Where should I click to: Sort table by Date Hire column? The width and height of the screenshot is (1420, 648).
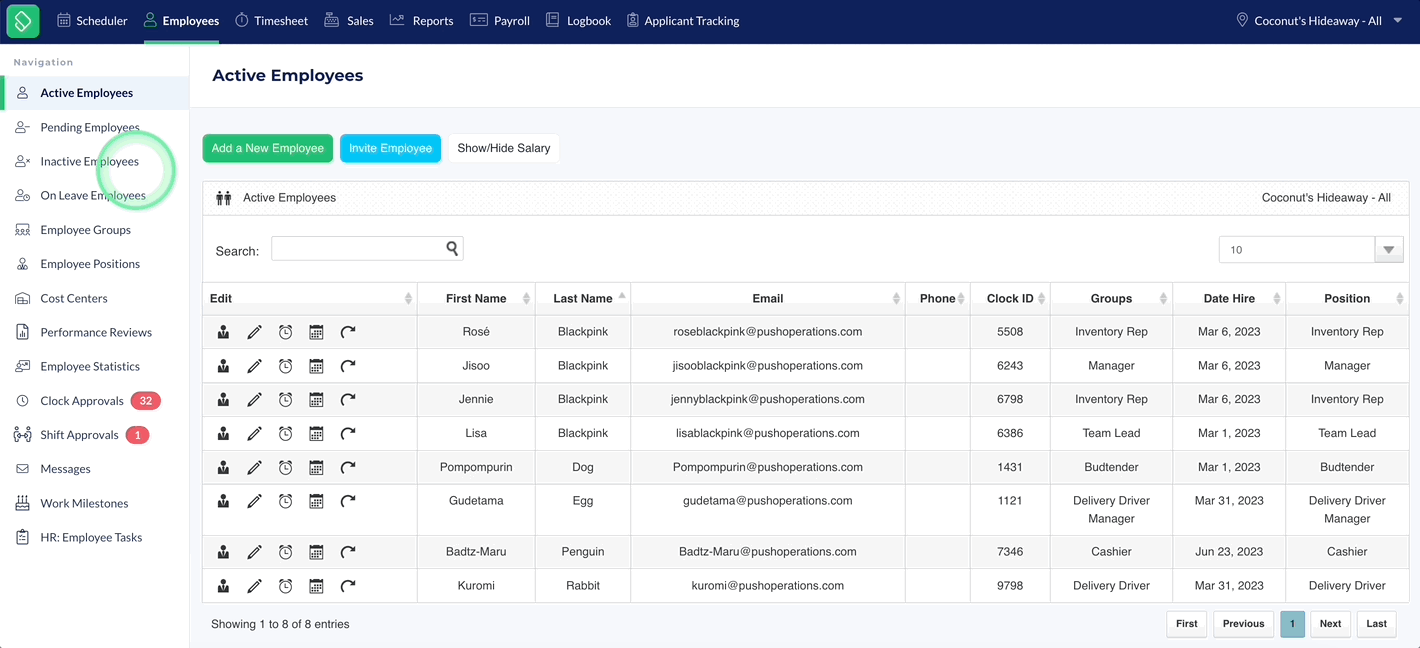[1229, 298]
